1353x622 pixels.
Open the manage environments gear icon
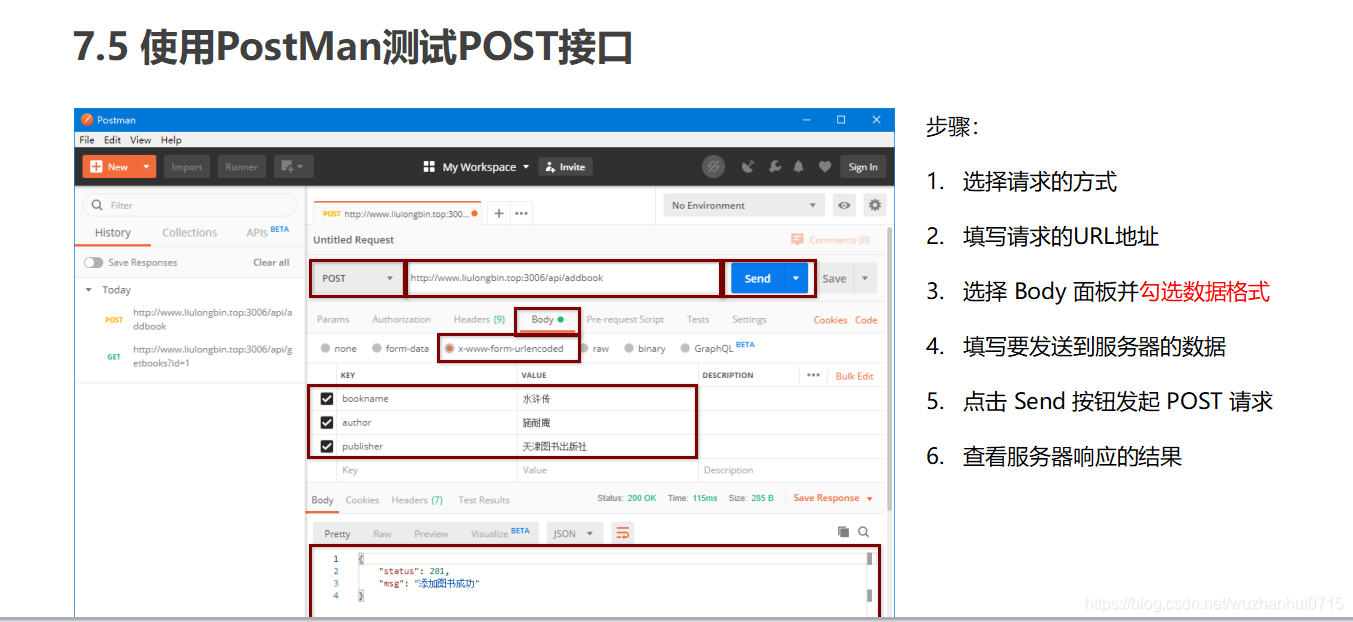(x=875, y=205)
